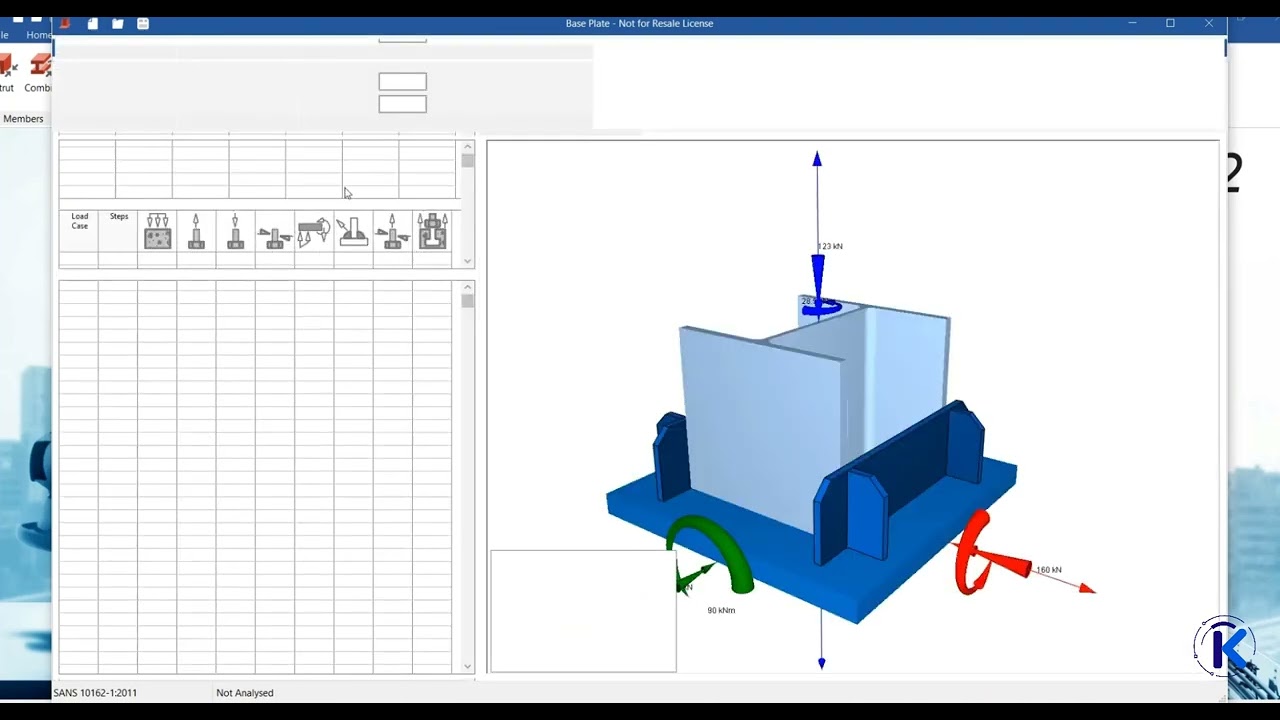1280x720 pixels.
Task: Click the plate bending rotation column icon
Action: tap(314, 231)
